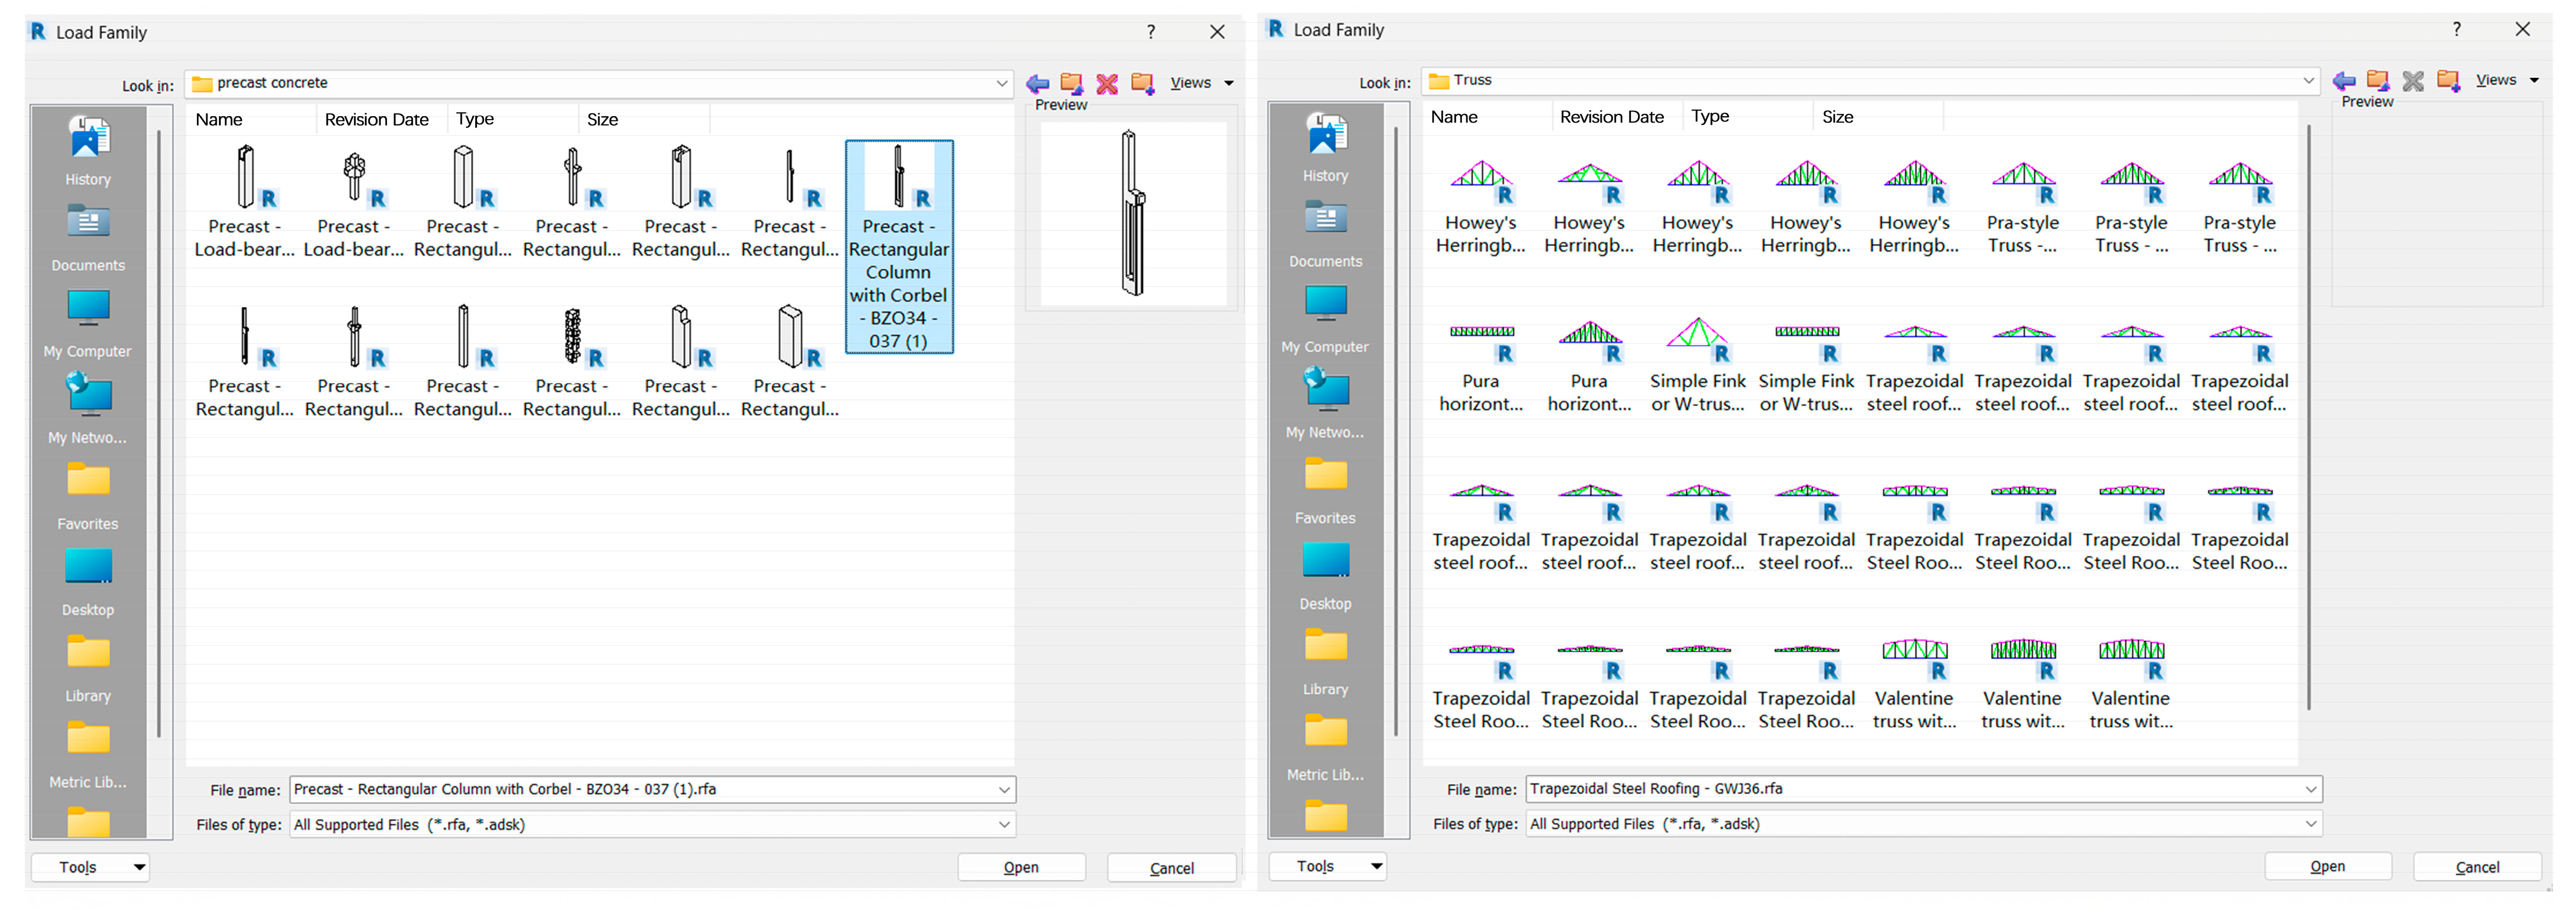Click the back arrow in left dialog

pos(1038,84)
